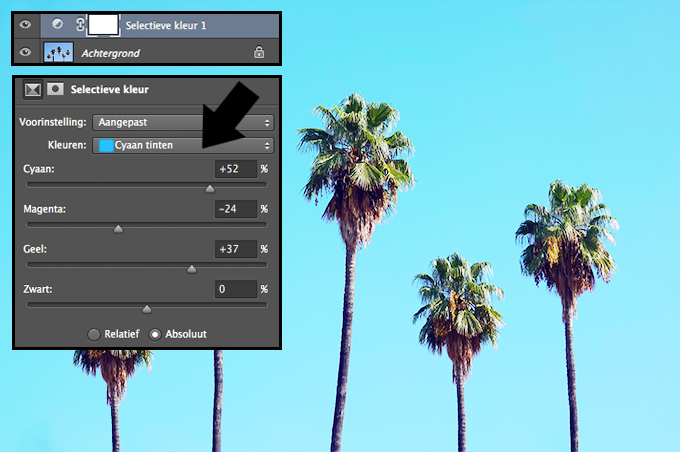Click the Geel slider label
680x452 pixels.
(x=35, y=249)
